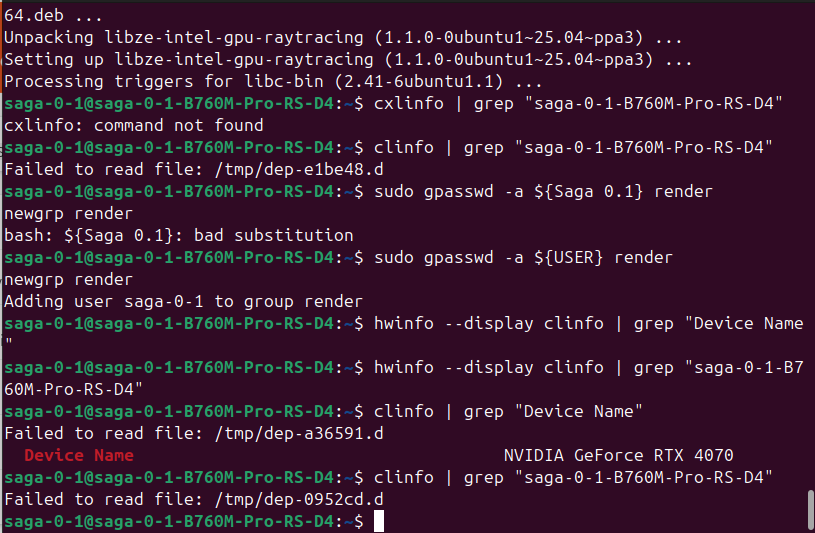The height and width of the screenshot is (533, 815).
Task: Click the "Unpacking libze-intel-gpu-raytracing" line
Action: pos(344,37)
